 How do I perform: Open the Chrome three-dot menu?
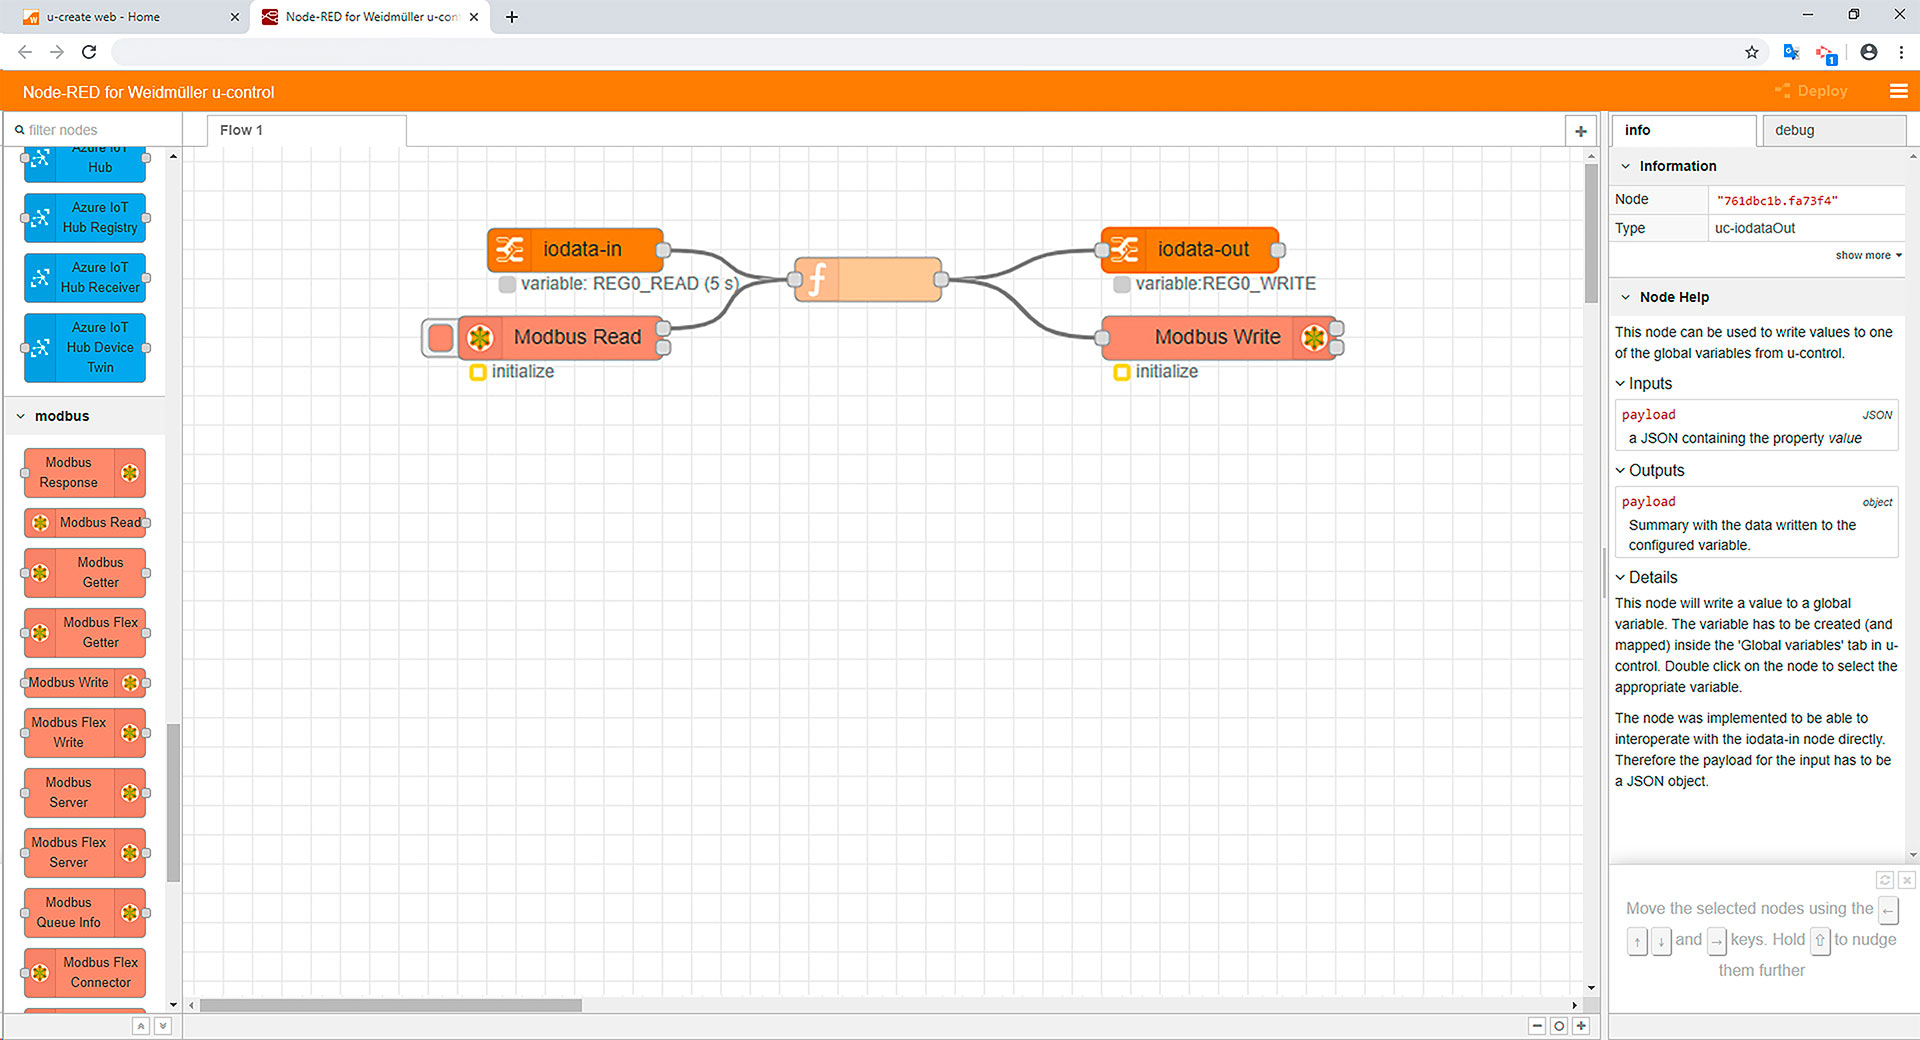click(1901, 52)
